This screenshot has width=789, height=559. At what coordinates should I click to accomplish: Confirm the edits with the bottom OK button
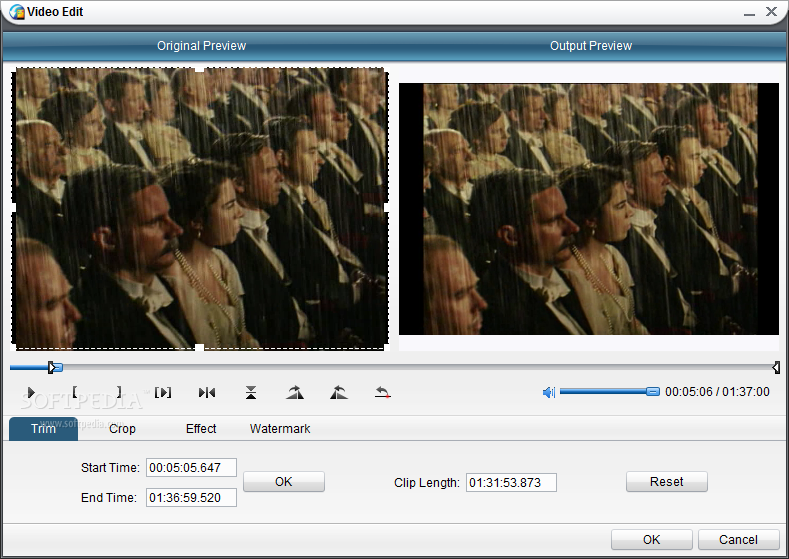652,539
